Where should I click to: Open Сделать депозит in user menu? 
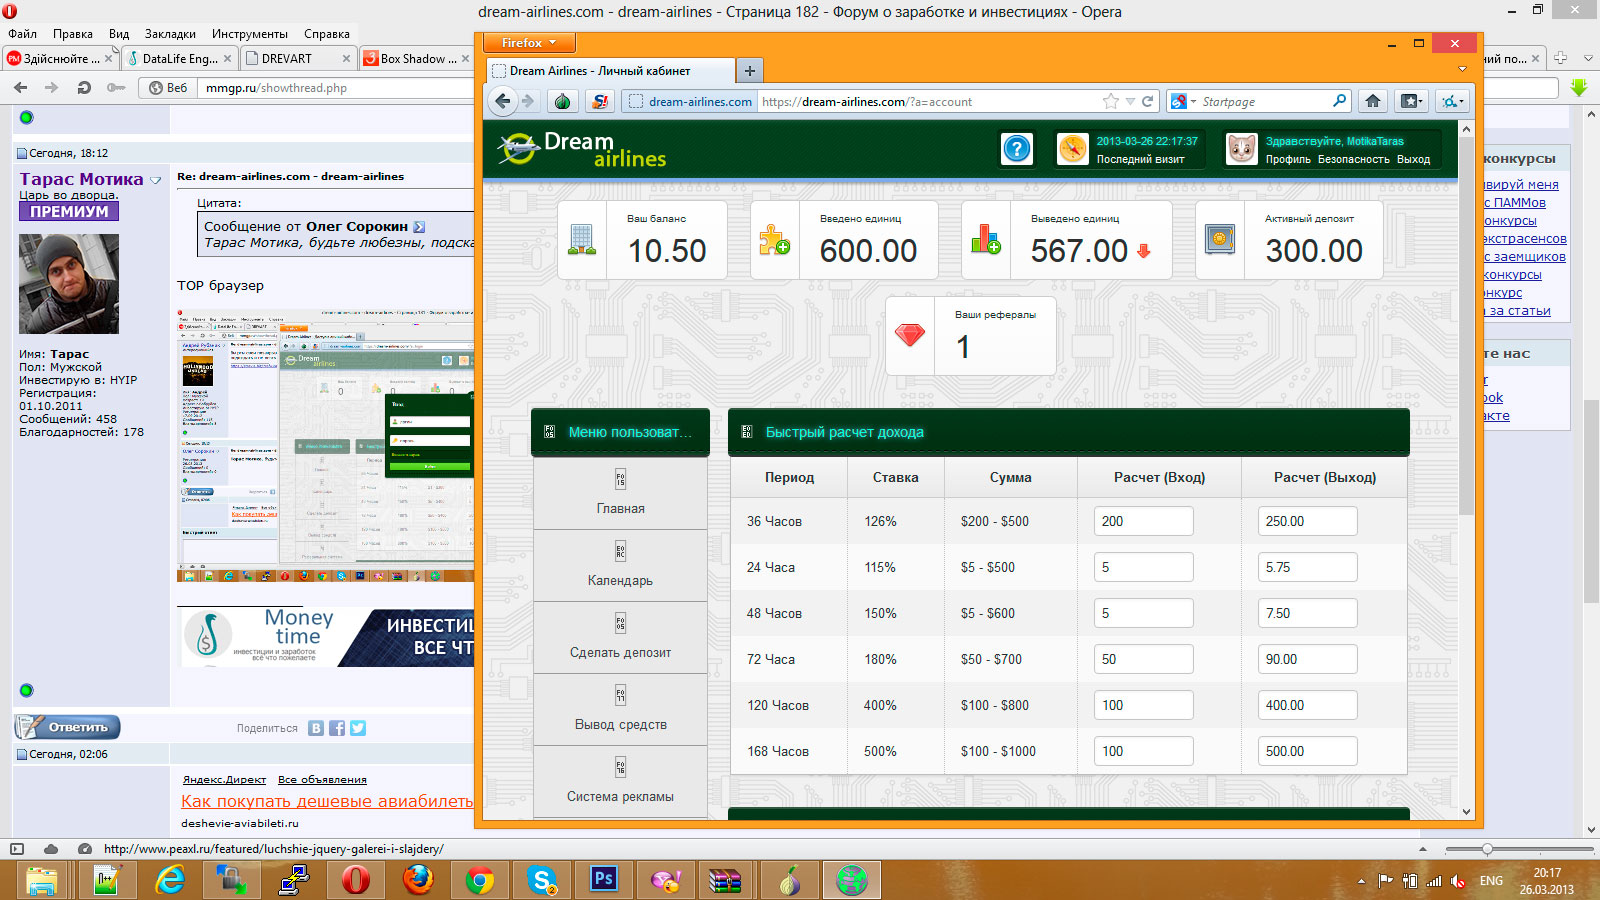click(620, 638)
